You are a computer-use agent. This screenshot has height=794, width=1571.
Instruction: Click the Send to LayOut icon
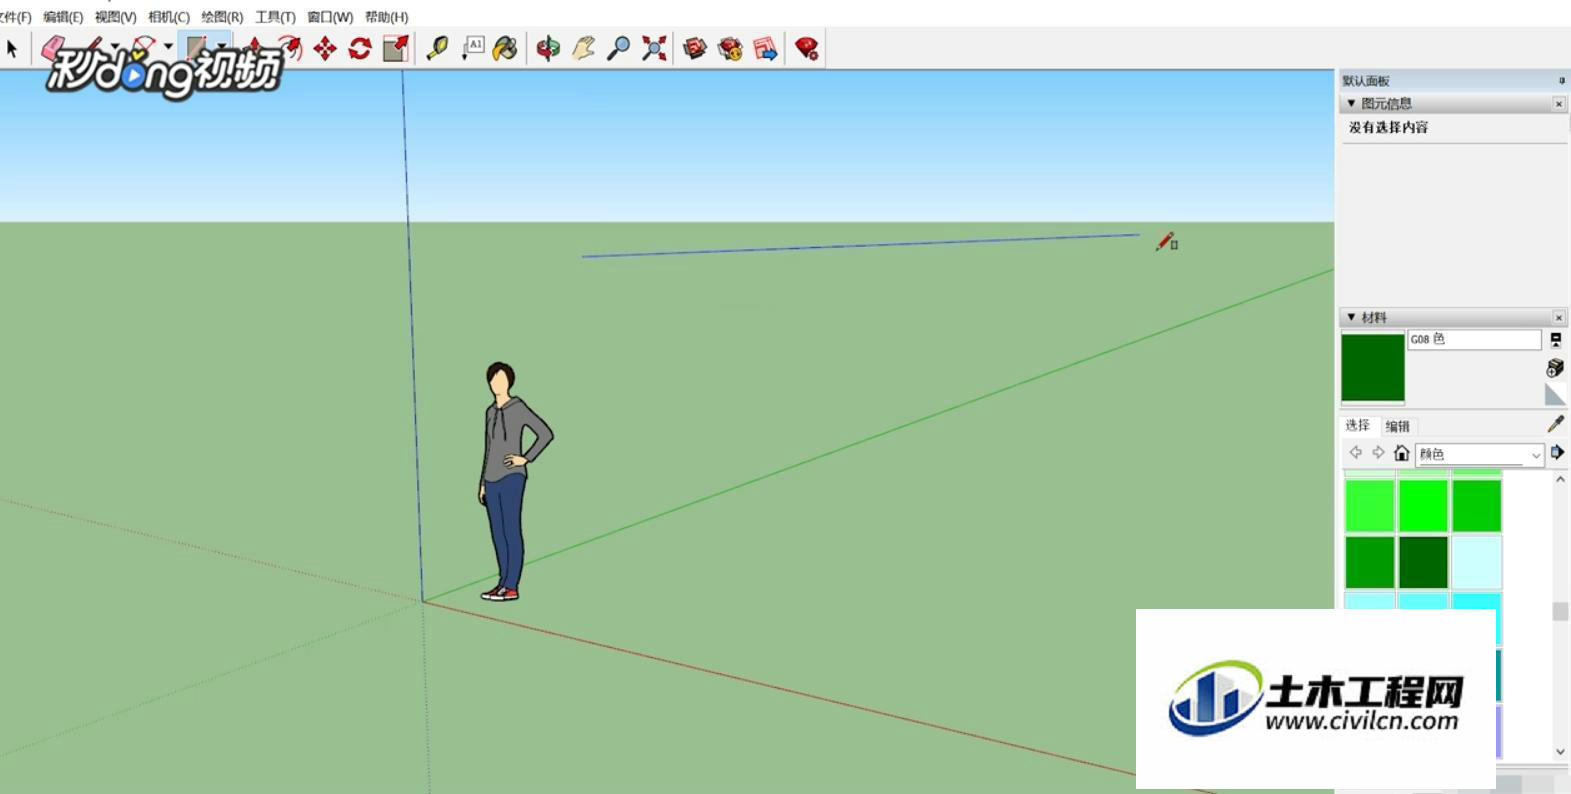[x=766, y=48]
